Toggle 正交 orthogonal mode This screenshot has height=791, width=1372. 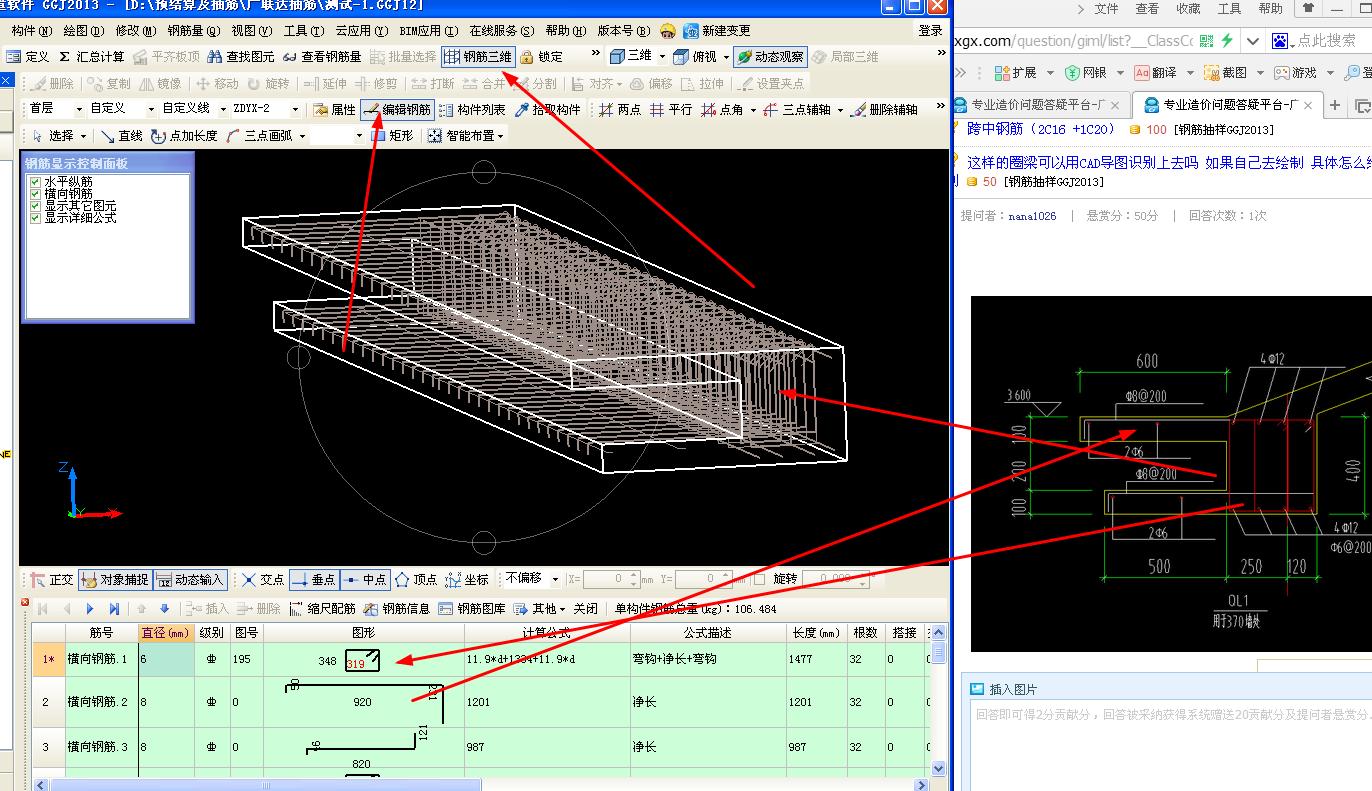pos(52,579)
